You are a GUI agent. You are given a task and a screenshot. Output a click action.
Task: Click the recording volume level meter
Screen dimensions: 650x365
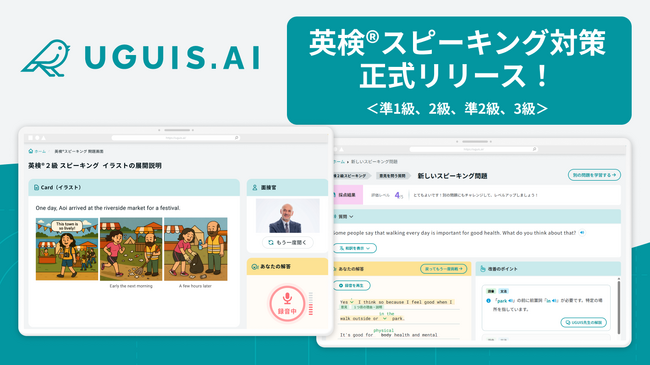311,303
